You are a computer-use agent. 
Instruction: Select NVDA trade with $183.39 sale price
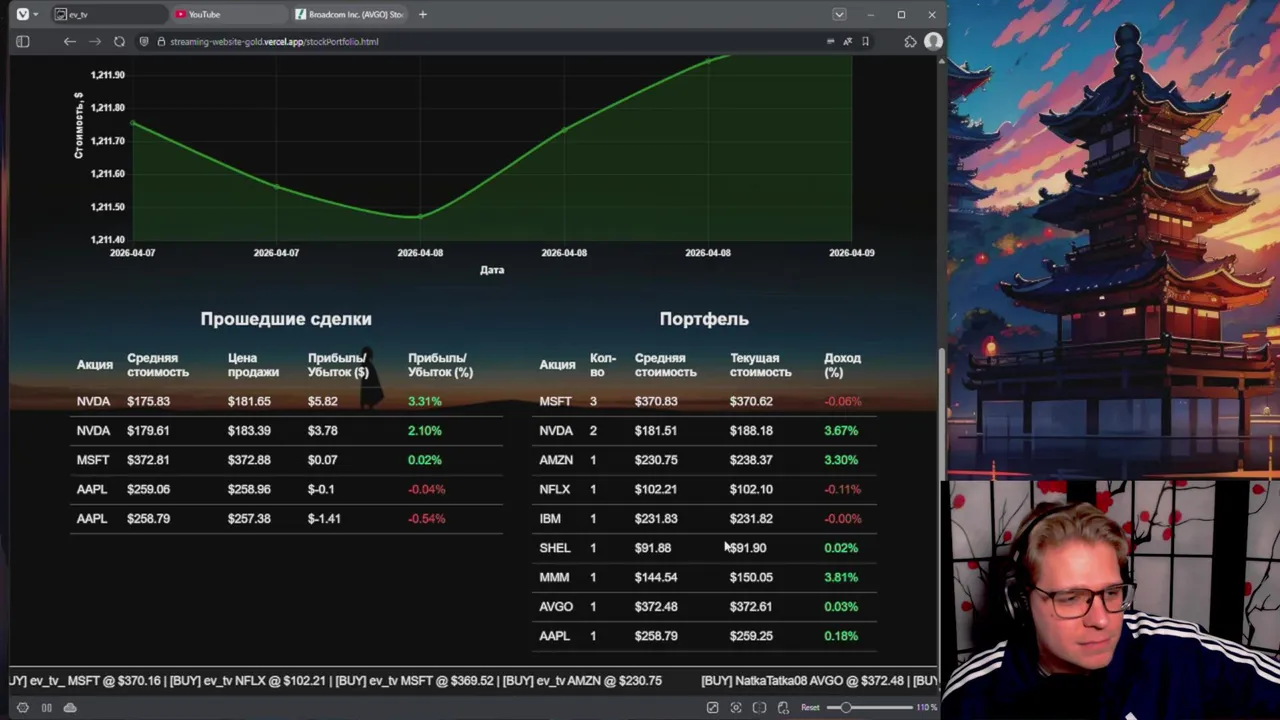click(286, 430)
